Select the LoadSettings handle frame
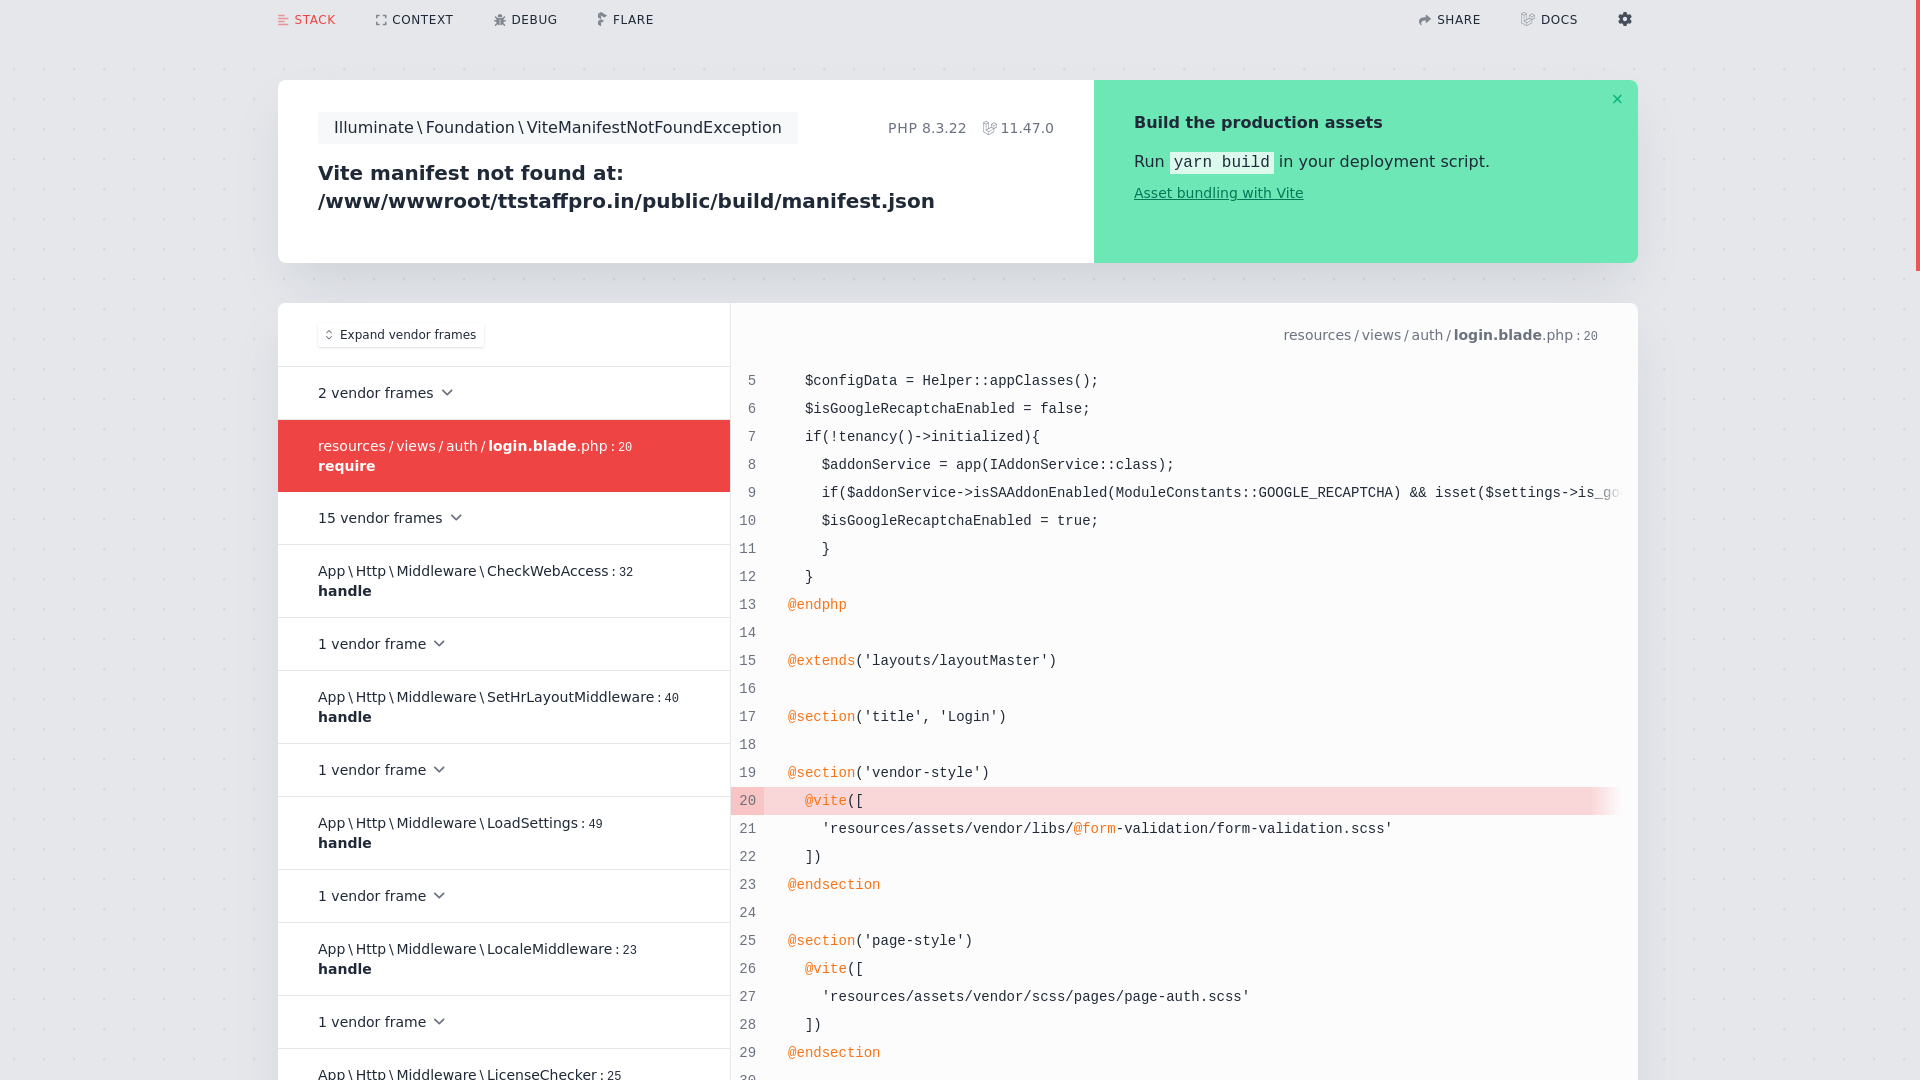The width and height of the screenshot is (1920, 1080). [x=504, y=833]
